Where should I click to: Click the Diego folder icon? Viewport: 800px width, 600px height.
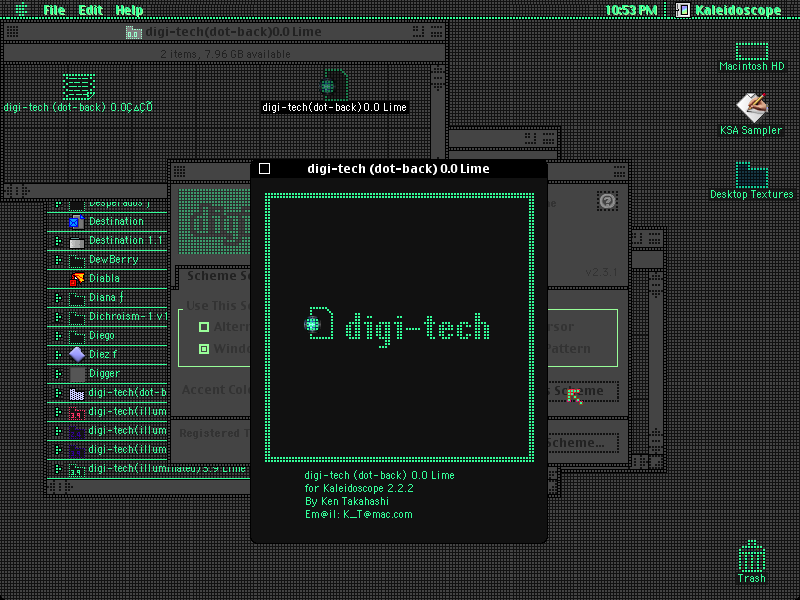[x=77, y=336]
